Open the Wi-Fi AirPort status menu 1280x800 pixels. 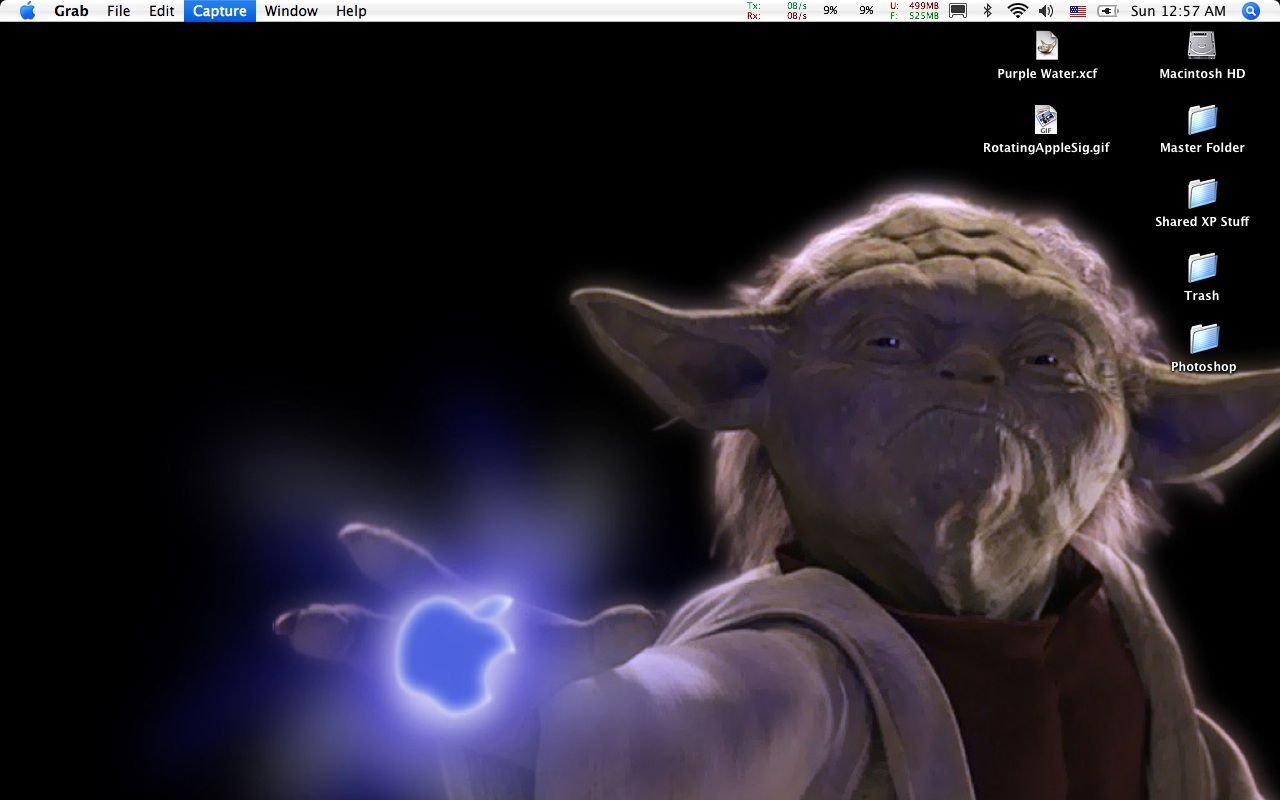click(1017, 11)
